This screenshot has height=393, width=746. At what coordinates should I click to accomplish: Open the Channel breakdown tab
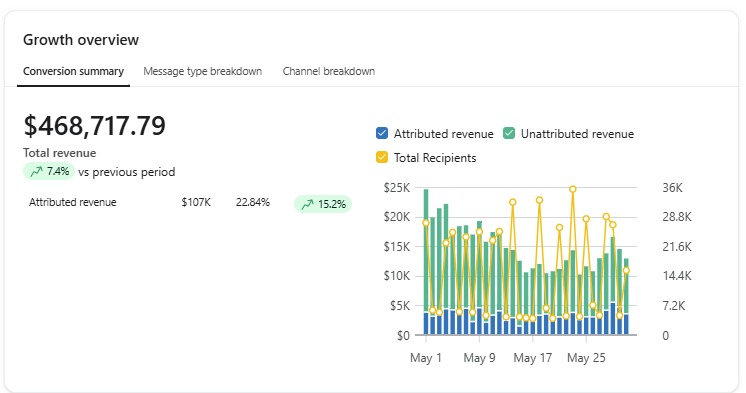[x=329, y=71]
